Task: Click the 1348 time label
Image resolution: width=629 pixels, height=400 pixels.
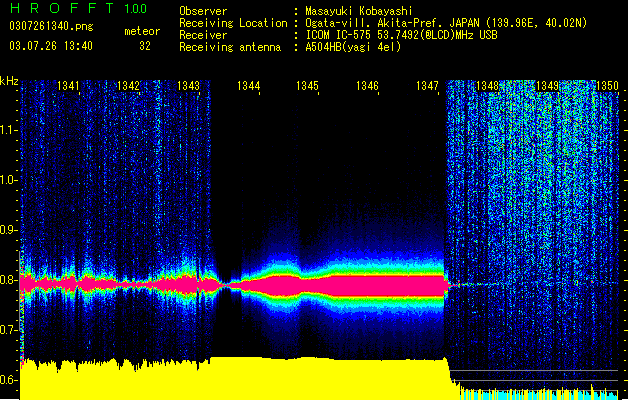Action: [487, 86]
